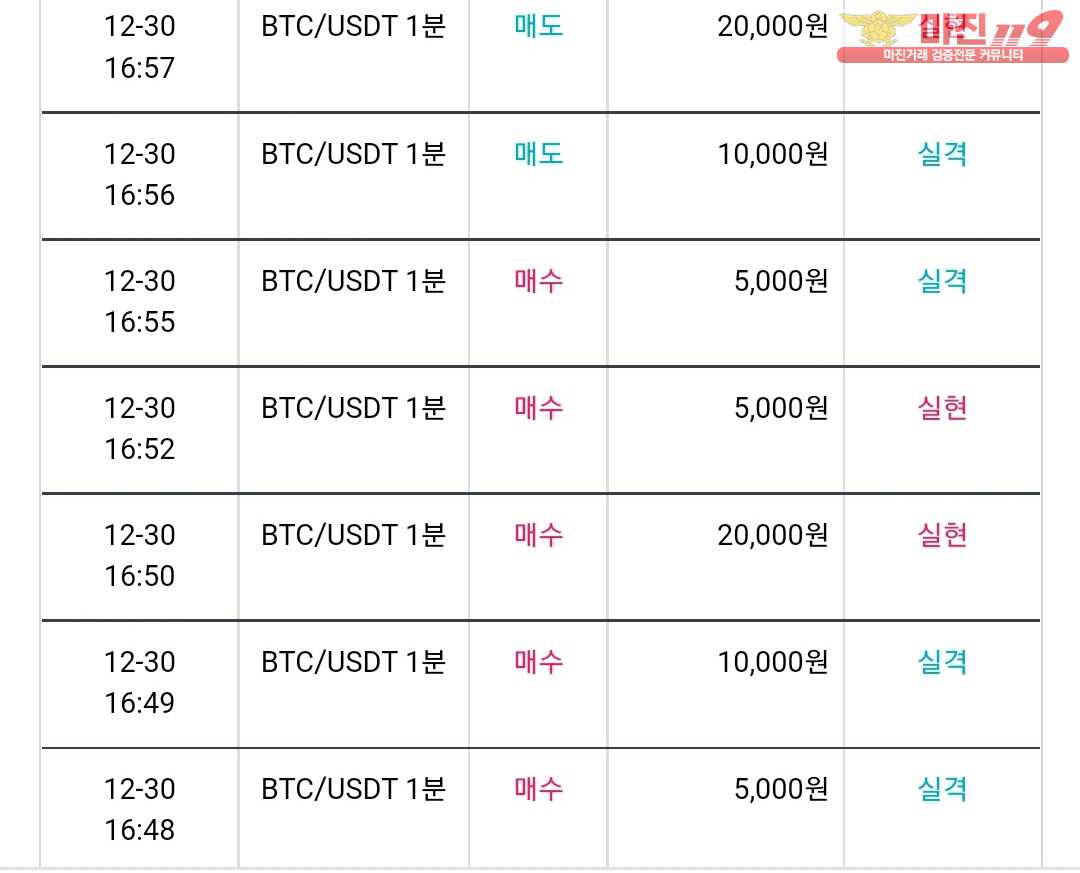
Task: Select BTC/USDT 1분 in 16:55 row
Action: pos(353,281)
